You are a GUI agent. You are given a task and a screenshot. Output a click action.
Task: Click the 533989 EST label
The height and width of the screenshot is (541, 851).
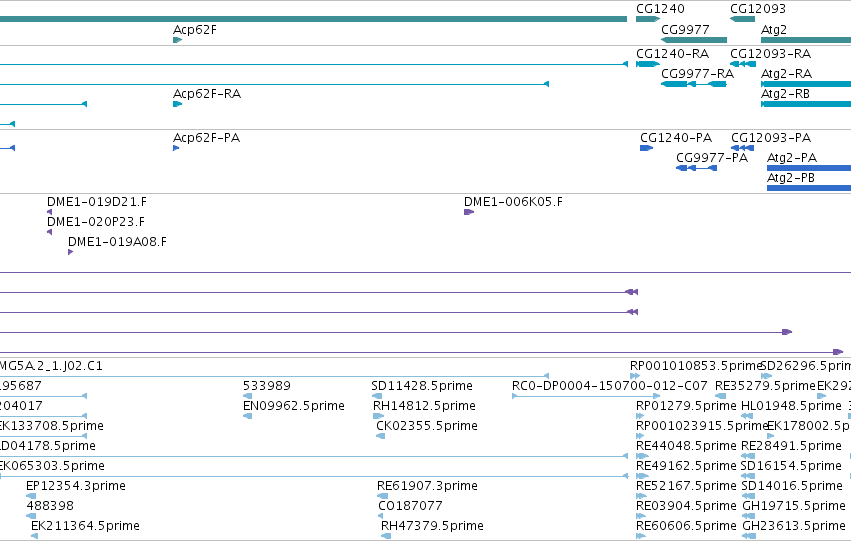(266, 386)
